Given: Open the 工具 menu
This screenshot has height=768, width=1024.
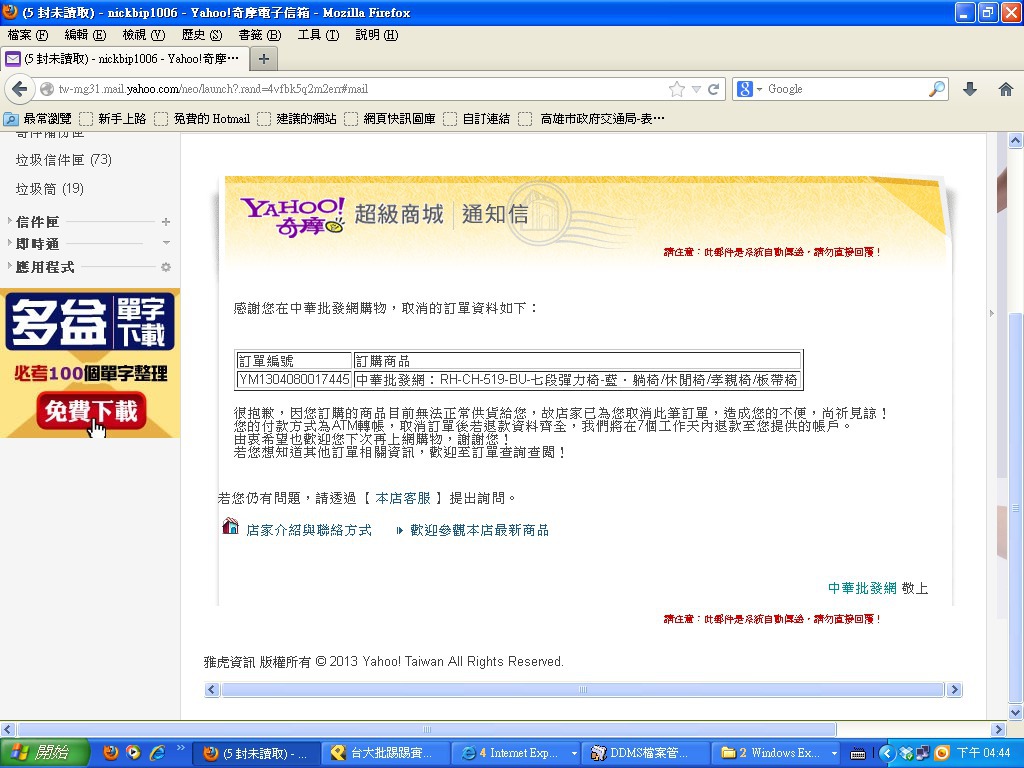Looking at the screenshot, I should point(318,35).
